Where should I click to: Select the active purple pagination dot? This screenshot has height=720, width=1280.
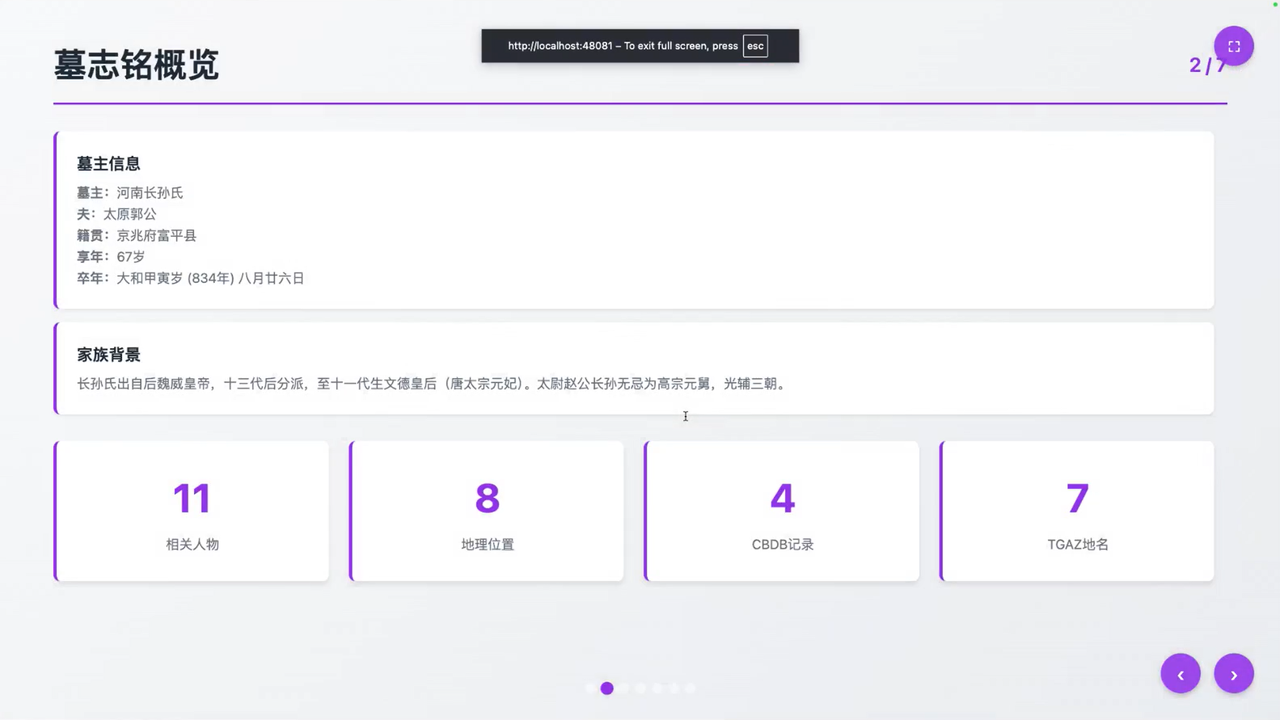[x=606, y=688]
